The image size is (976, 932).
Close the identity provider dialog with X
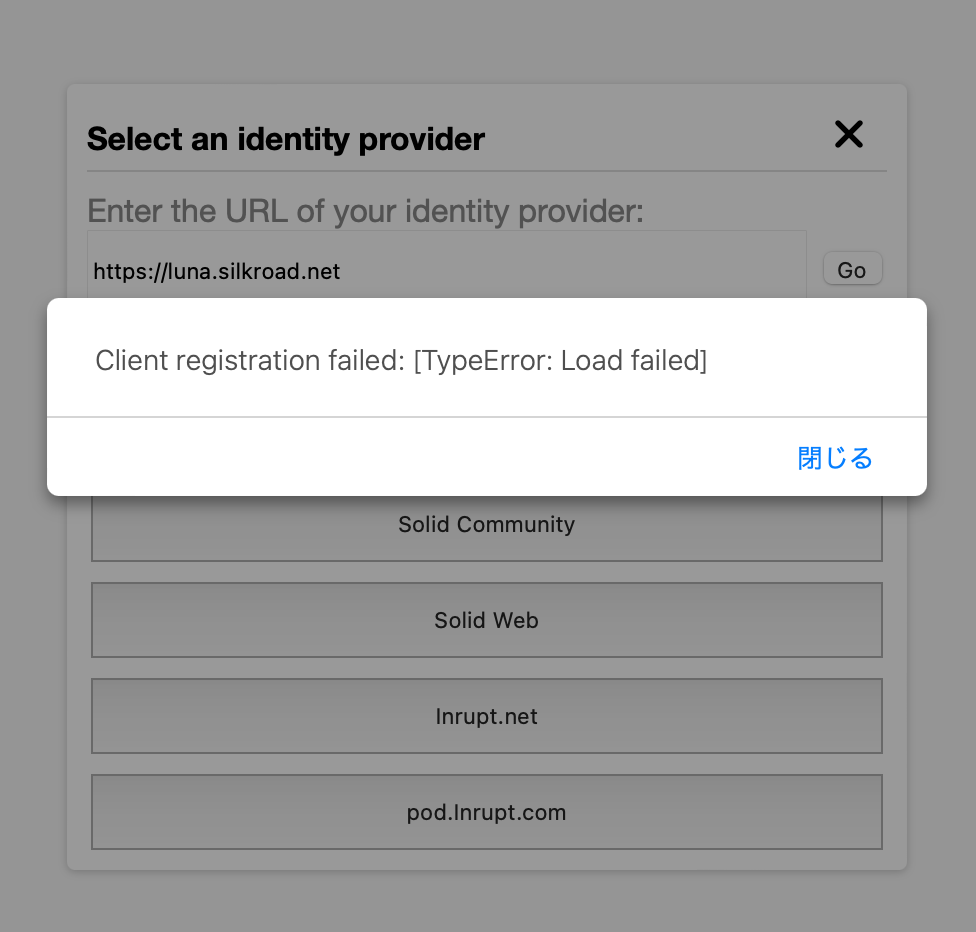(848, 134)
